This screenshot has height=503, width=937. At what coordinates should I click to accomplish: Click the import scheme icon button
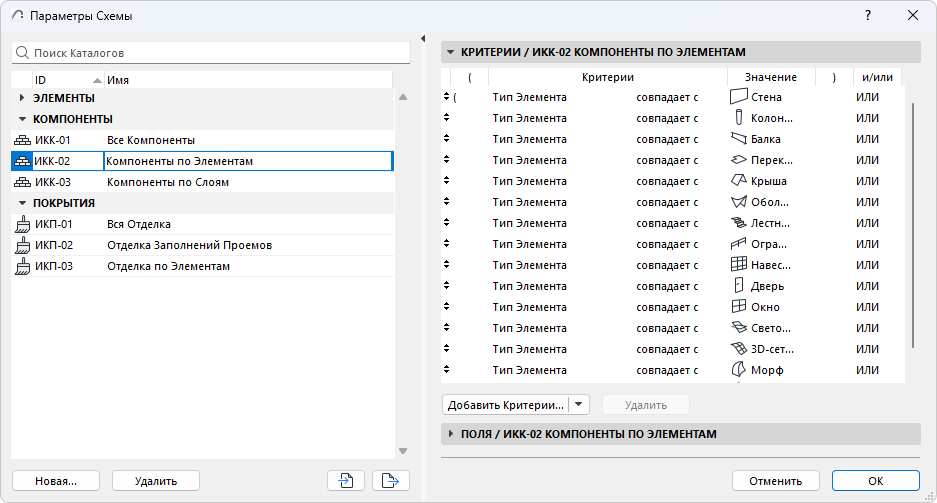346,481
